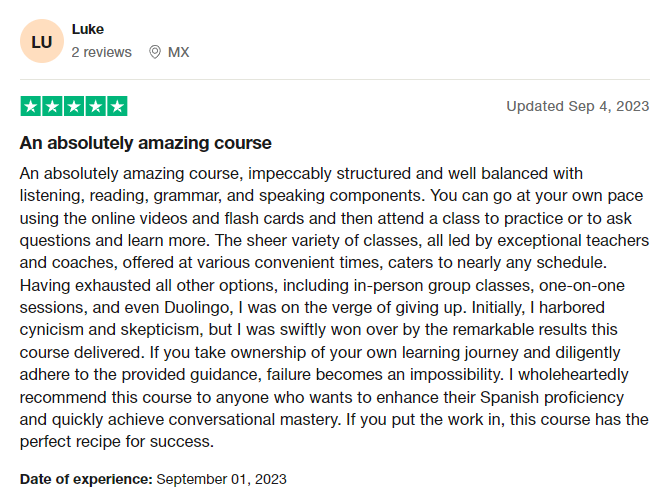
Task: Click the second green rating star
Action: point(52,106)
